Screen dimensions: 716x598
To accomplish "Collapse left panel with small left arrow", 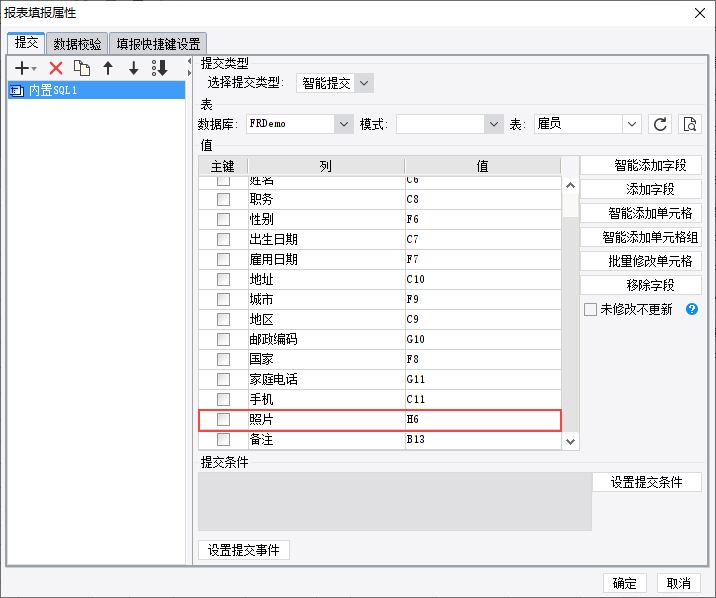I will tap(189, 61).
